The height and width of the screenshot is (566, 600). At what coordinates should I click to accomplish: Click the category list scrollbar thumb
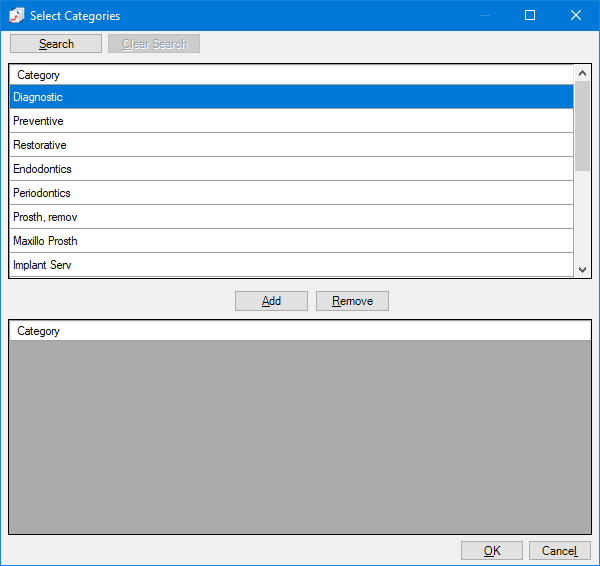[x=583, y=125]
